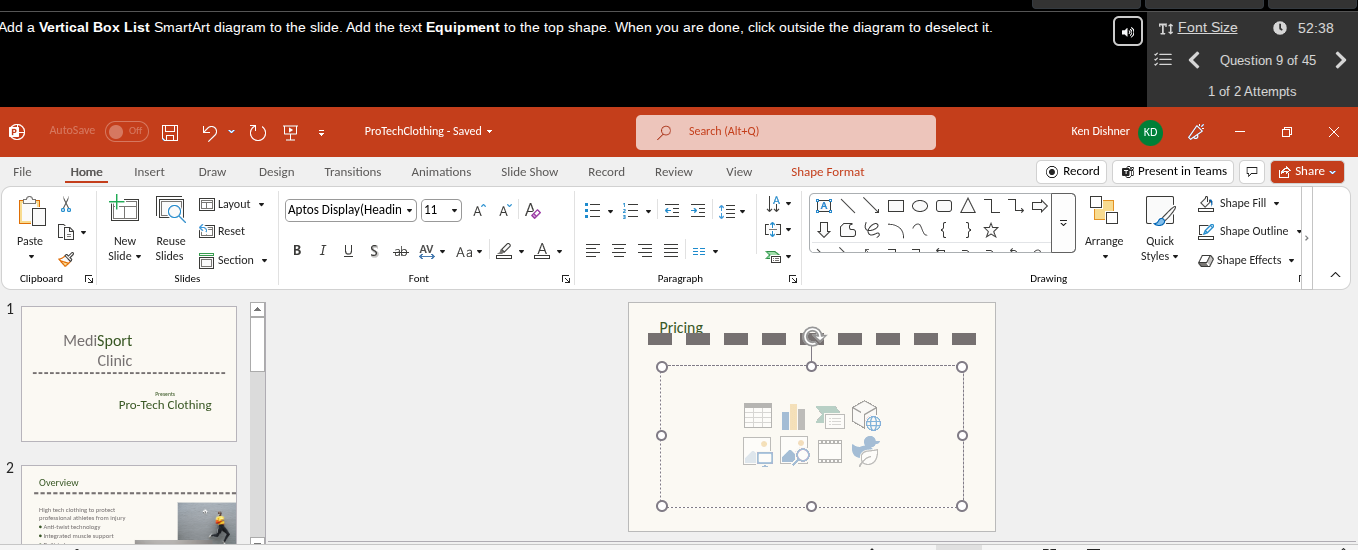
Task: Open the Line Spacing dropdown
Action: (x=732, y=211)
